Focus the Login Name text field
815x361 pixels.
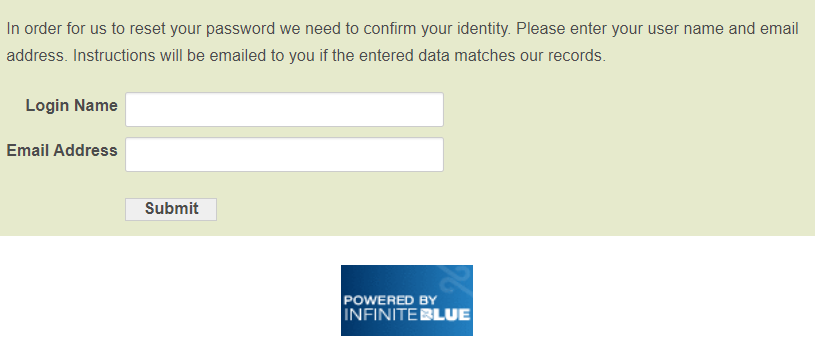[x=284, y=110]
